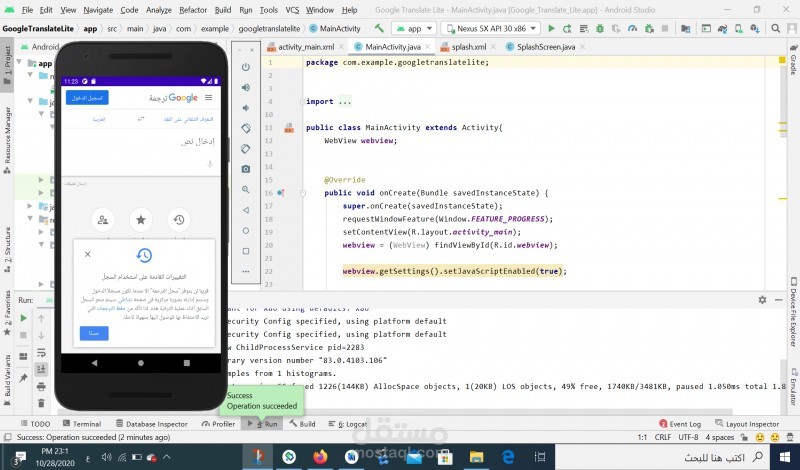The width and height of the screenshot is (800, 470).
Task: Open the Database Inspector tool window
Action: point(152,424)
